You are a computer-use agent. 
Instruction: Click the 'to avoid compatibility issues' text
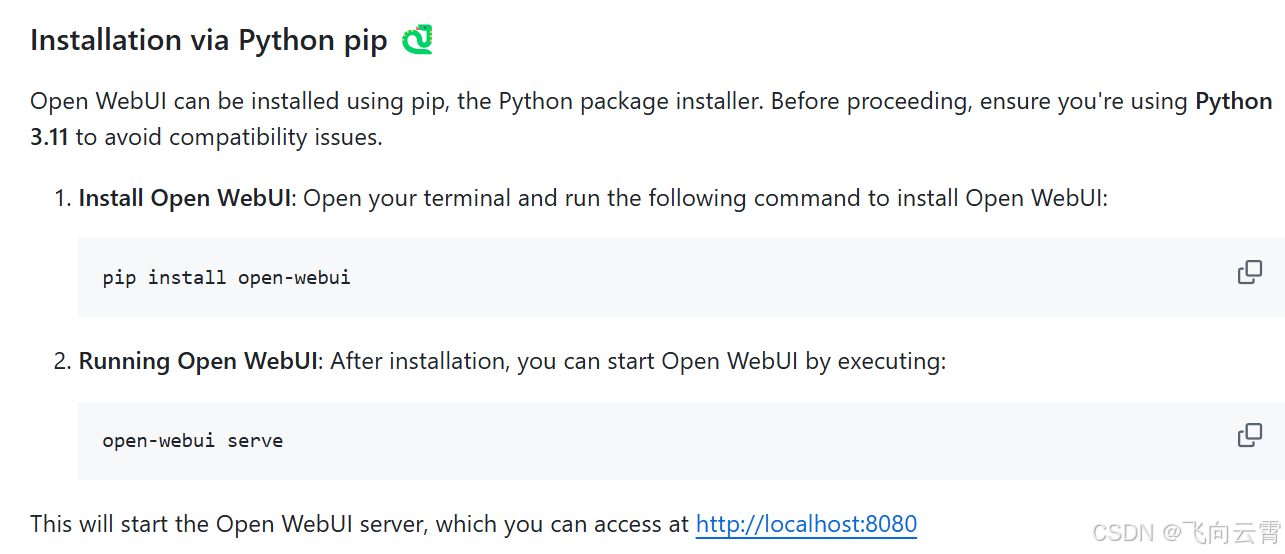(x=229, y=137)
